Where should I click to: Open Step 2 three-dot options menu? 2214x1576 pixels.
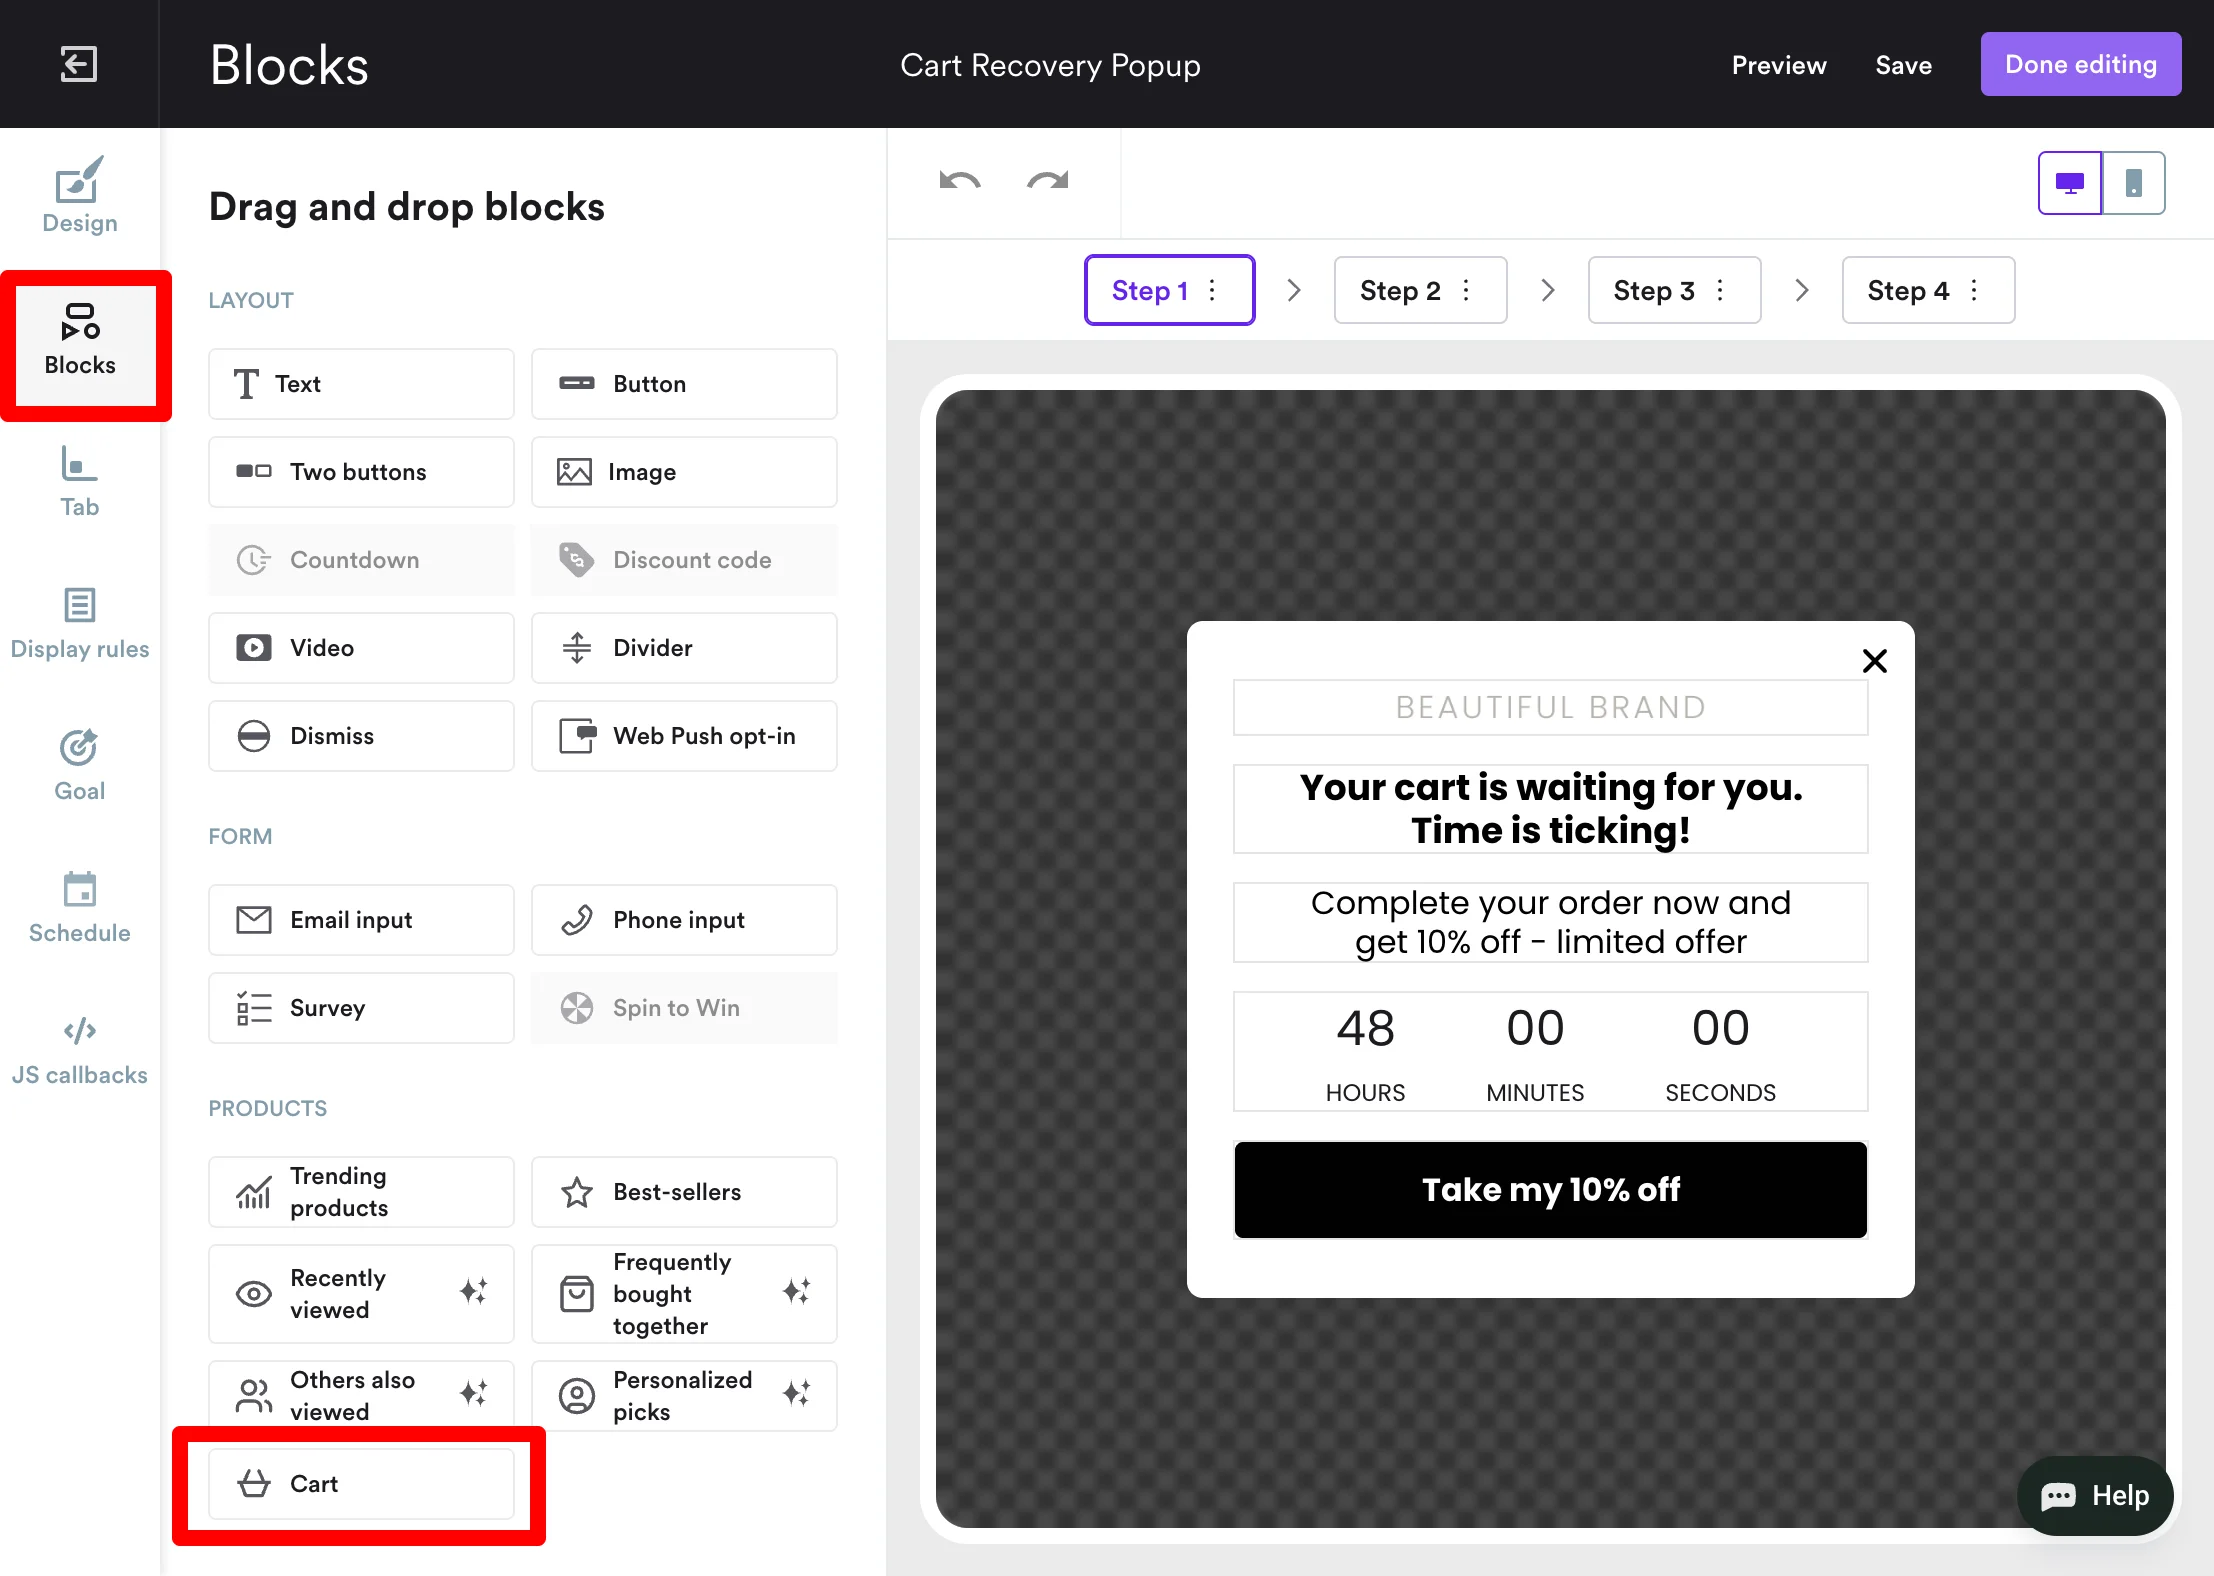1466,290
